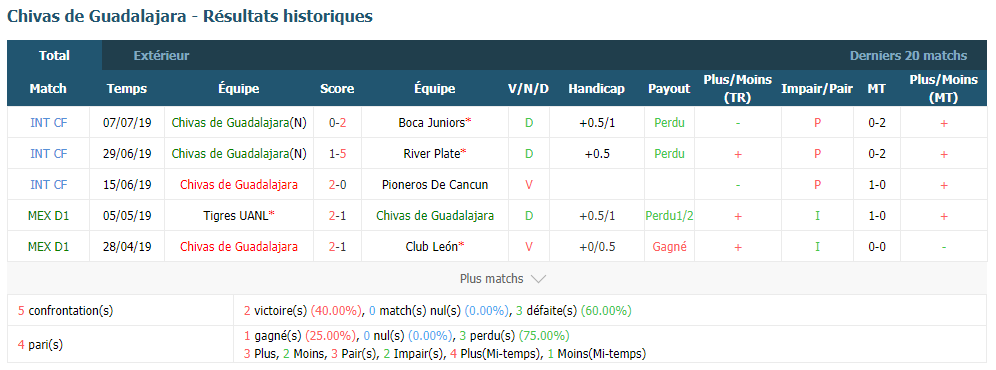Select MEX D1 league on 05/05/19 row
This screenshot has height=370, width=996.
click(x=48, y=216)
